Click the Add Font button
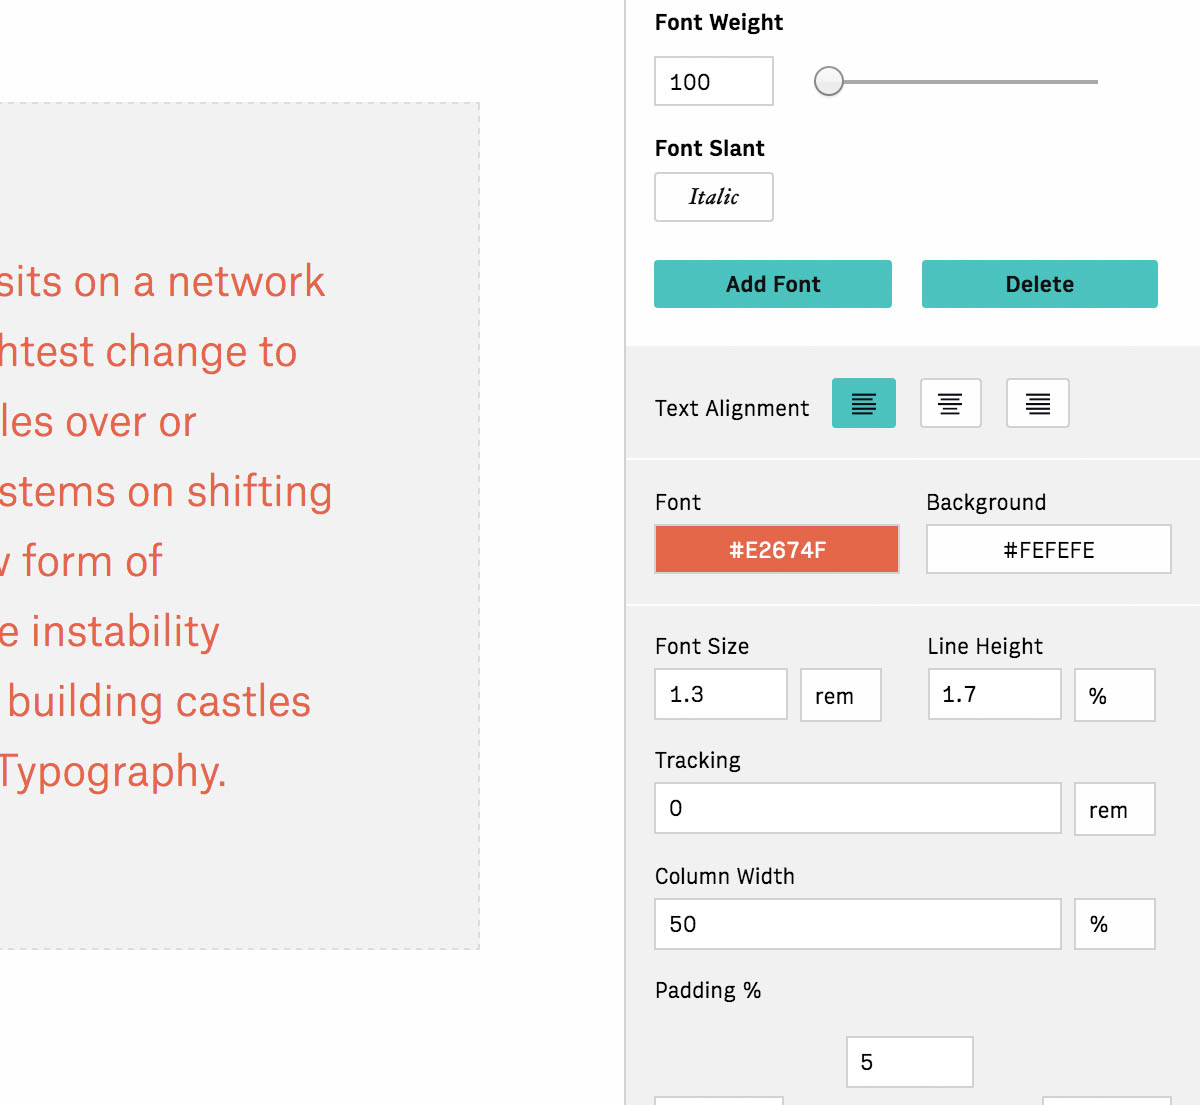 [x=772, y=284]
